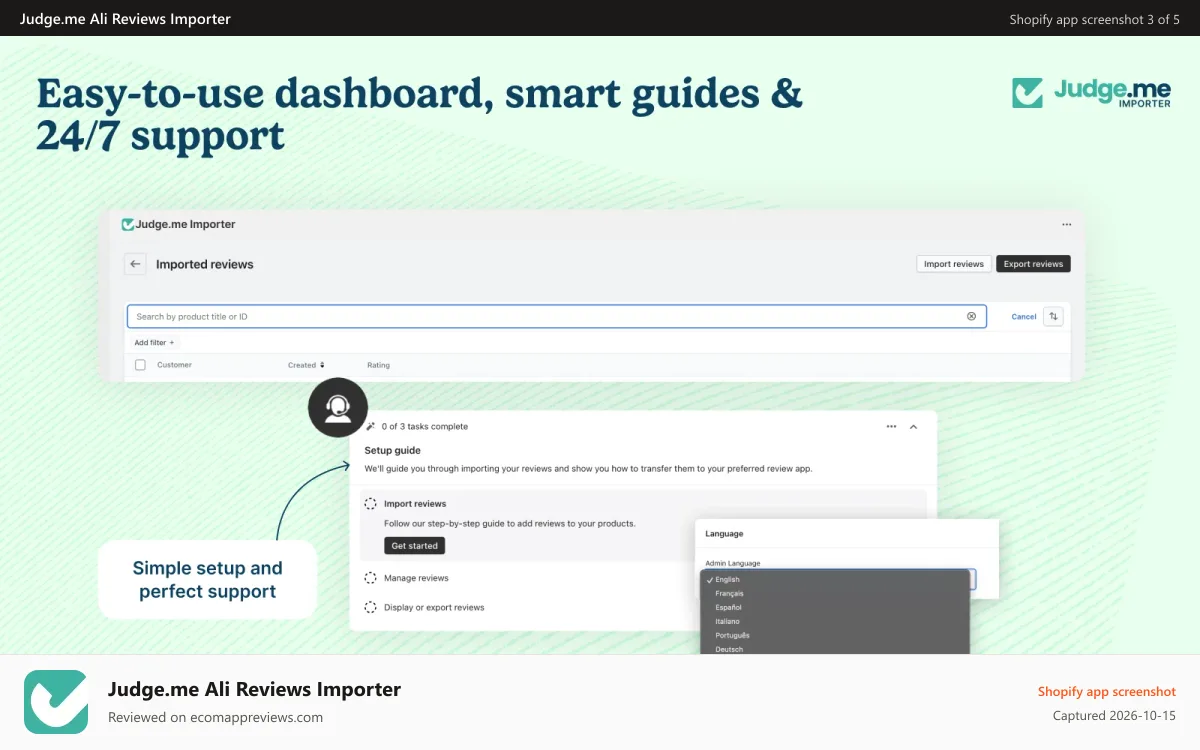Open the Manage reviews task

point(416,578)
